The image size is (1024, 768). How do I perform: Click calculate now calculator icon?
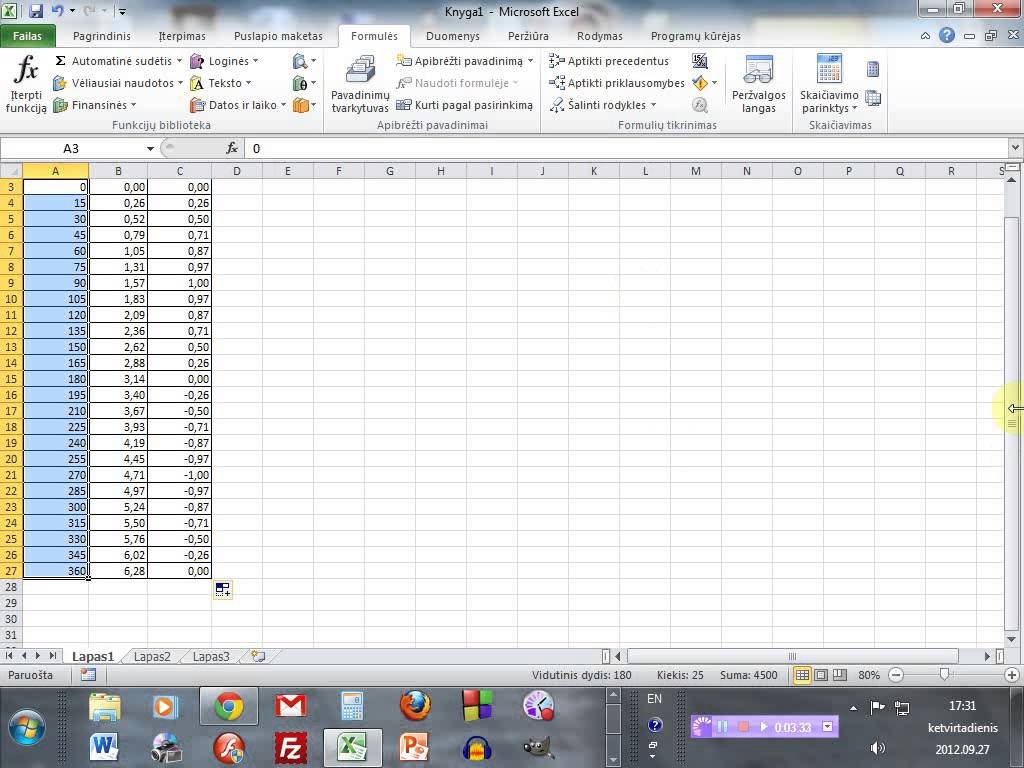872,69
